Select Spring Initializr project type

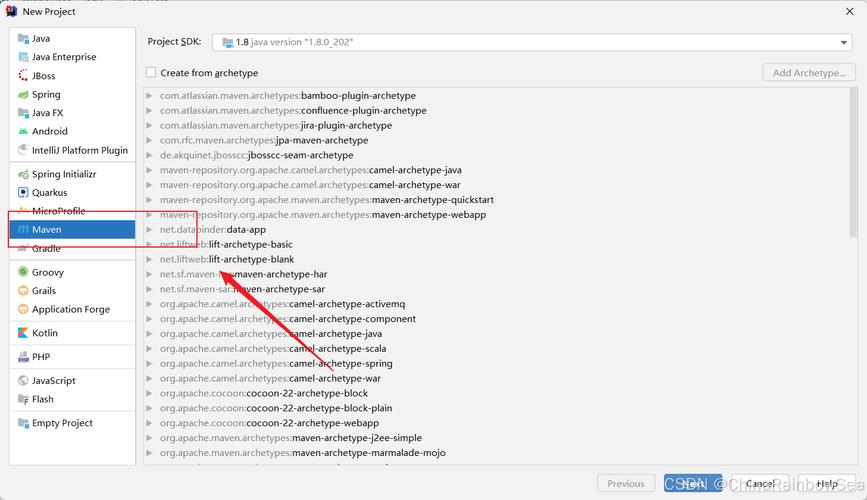point(64,174)
